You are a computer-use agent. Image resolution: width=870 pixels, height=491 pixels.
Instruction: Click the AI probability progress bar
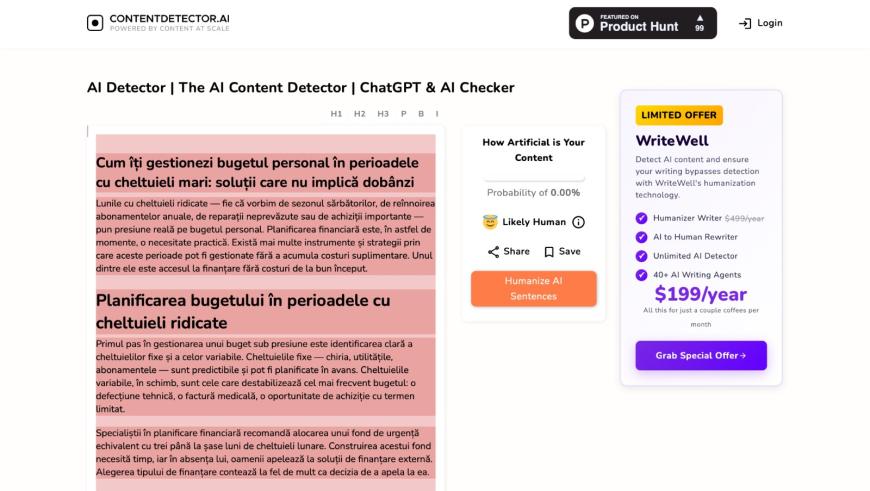[533, 179]
